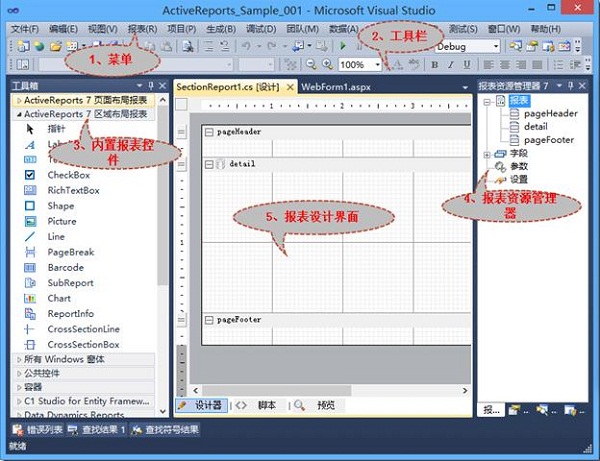Toggle Bold formatting
This screenshot has height=461, width=600.
[x=435, y=65]
